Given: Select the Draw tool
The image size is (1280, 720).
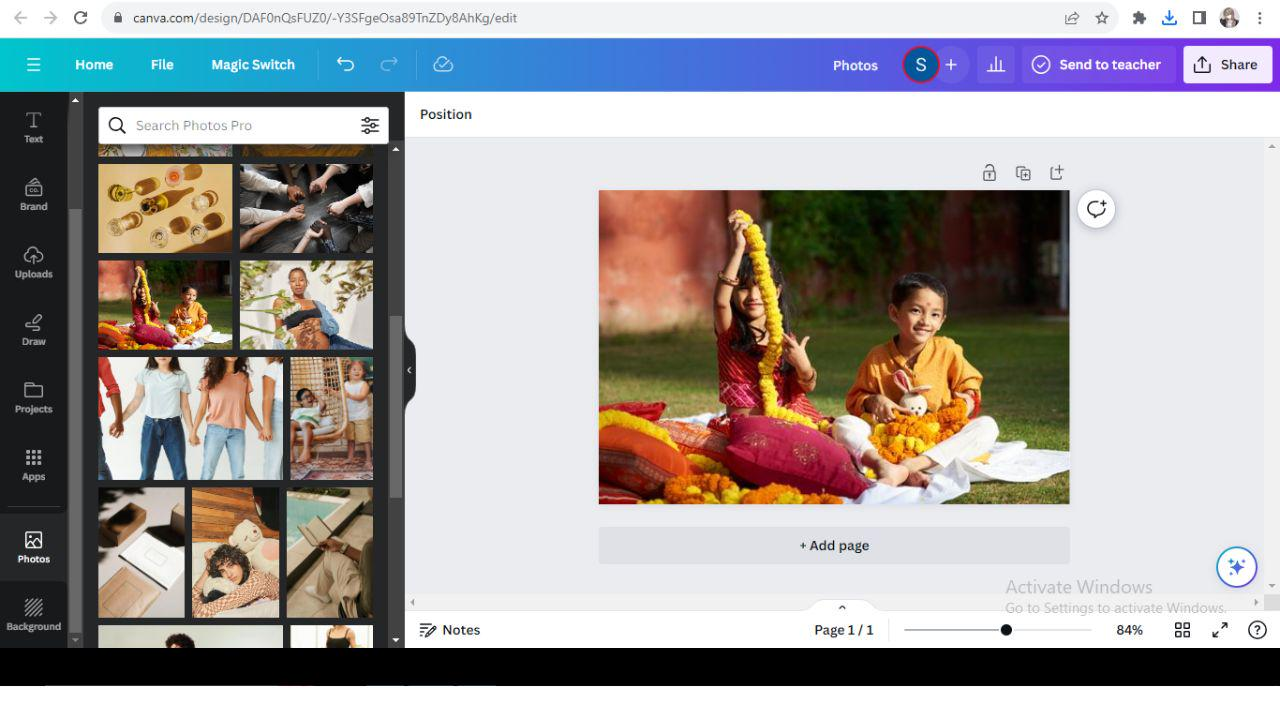Looking at the screenshot, I should (x=33, y=330).
